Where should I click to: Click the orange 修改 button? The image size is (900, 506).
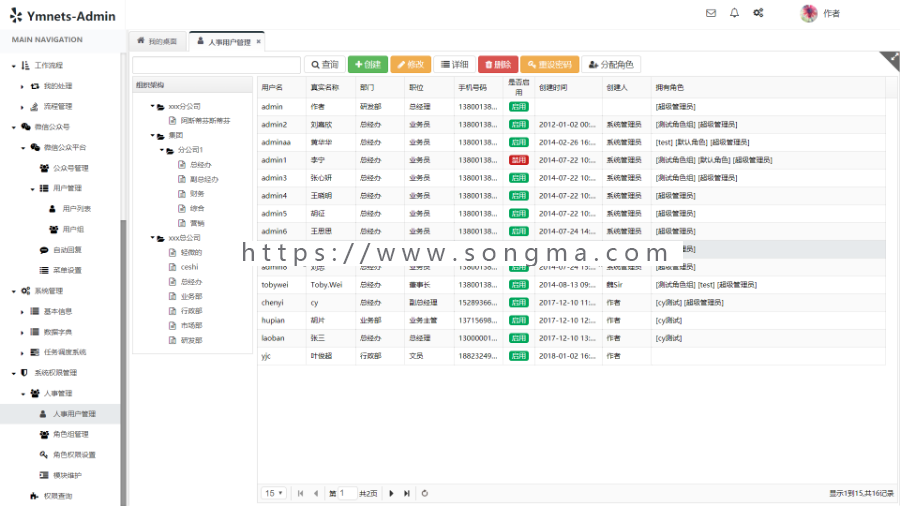(411, 65)
